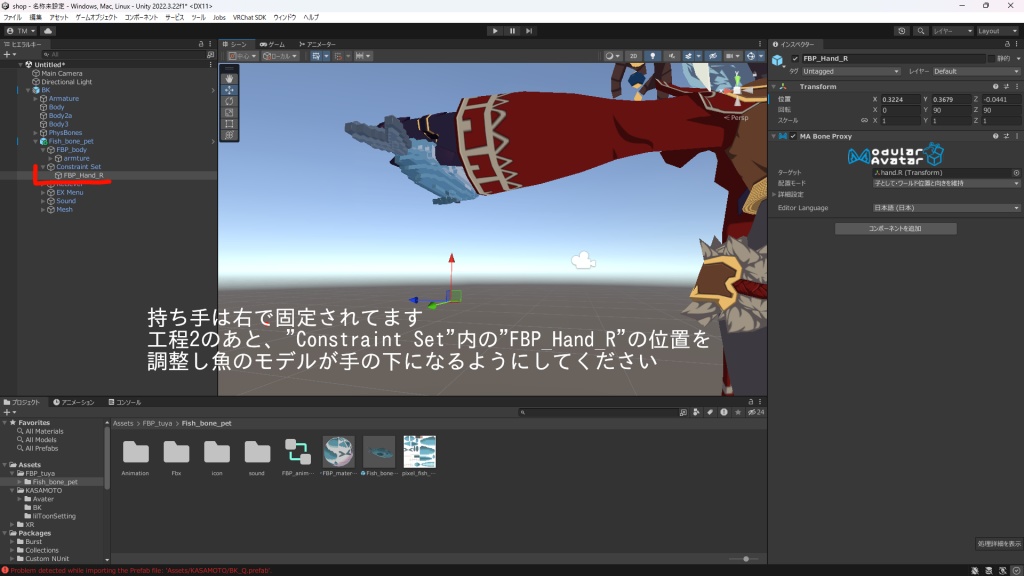Click the scale constraint link icon in Transform
The height and width of the screenshot is (576, 1024).
864,120
